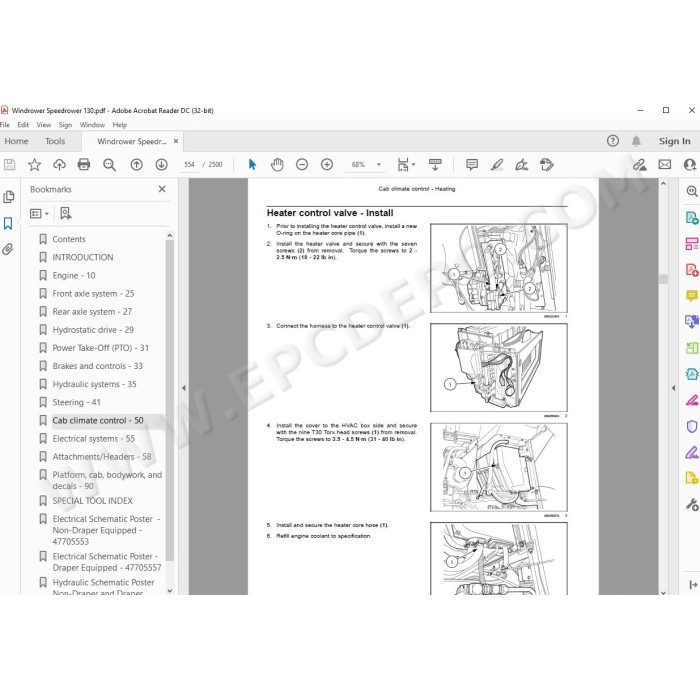
Task: Open the notifications bell
Action: [x=636, y=141]
